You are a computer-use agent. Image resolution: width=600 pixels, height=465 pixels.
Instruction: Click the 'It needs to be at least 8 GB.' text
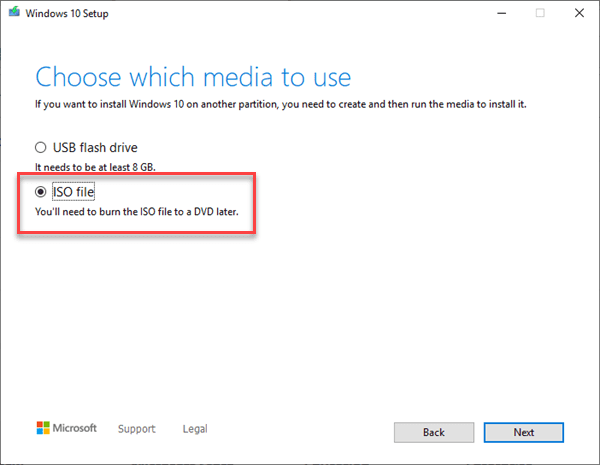pos(95,167)
